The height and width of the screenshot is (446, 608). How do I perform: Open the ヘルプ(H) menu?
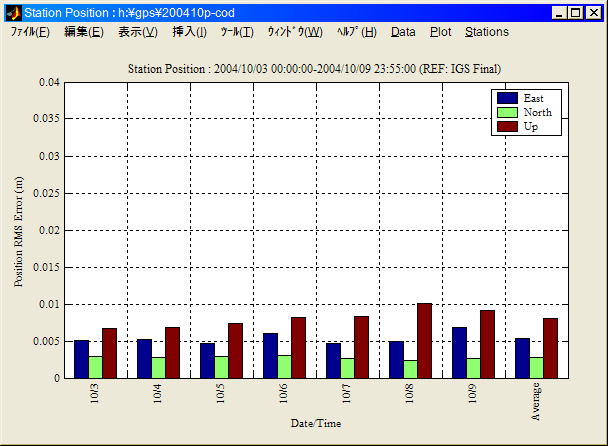point(357,32)
